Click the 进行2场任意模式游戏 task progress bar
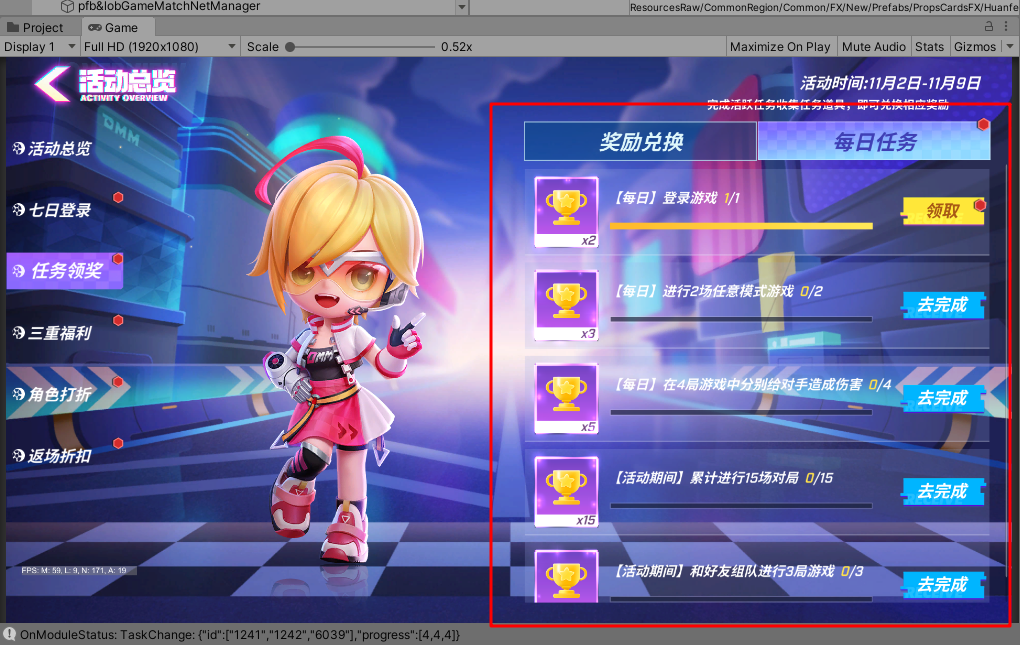The height and width of the screenshot is (645, 1020). pos(741,319)
